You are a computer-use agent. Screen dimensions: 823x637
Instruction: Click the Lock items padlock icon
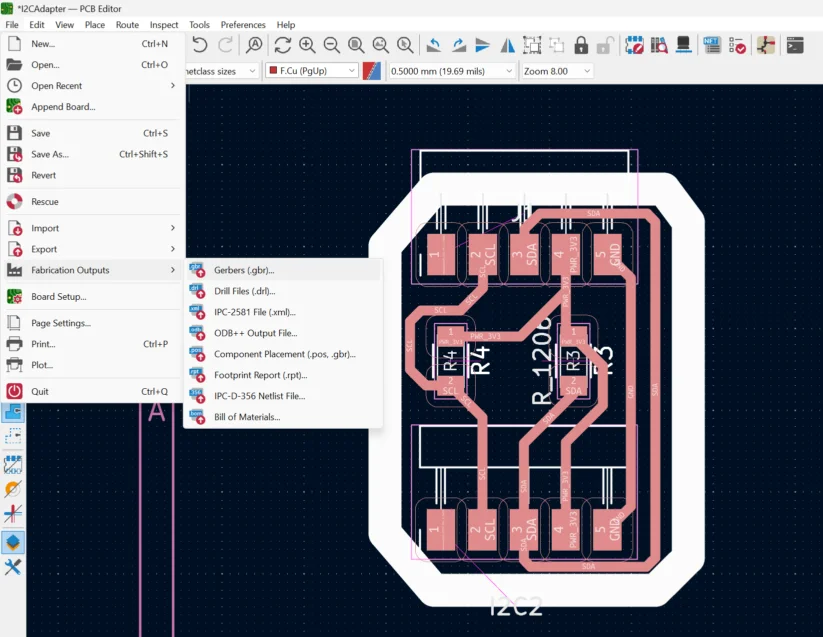point(581,45)
